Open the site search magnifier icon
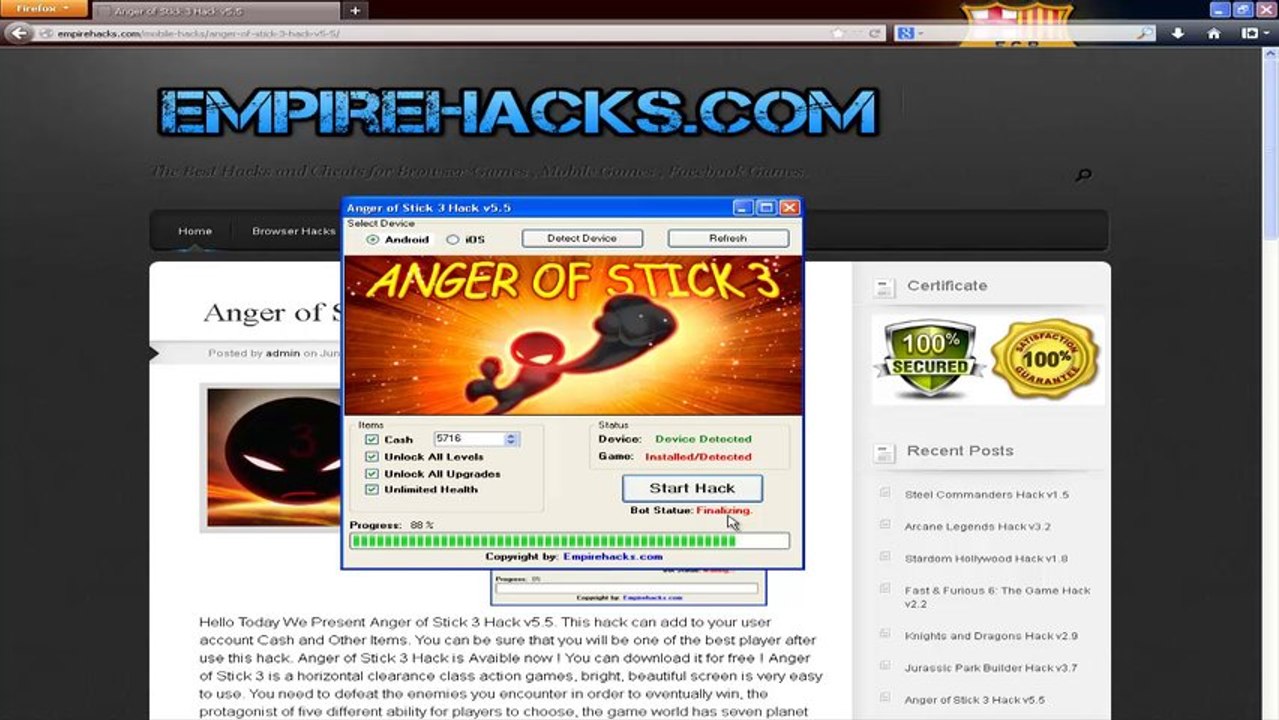This screenshot has height=720, width=1279. pos(1083,175)
